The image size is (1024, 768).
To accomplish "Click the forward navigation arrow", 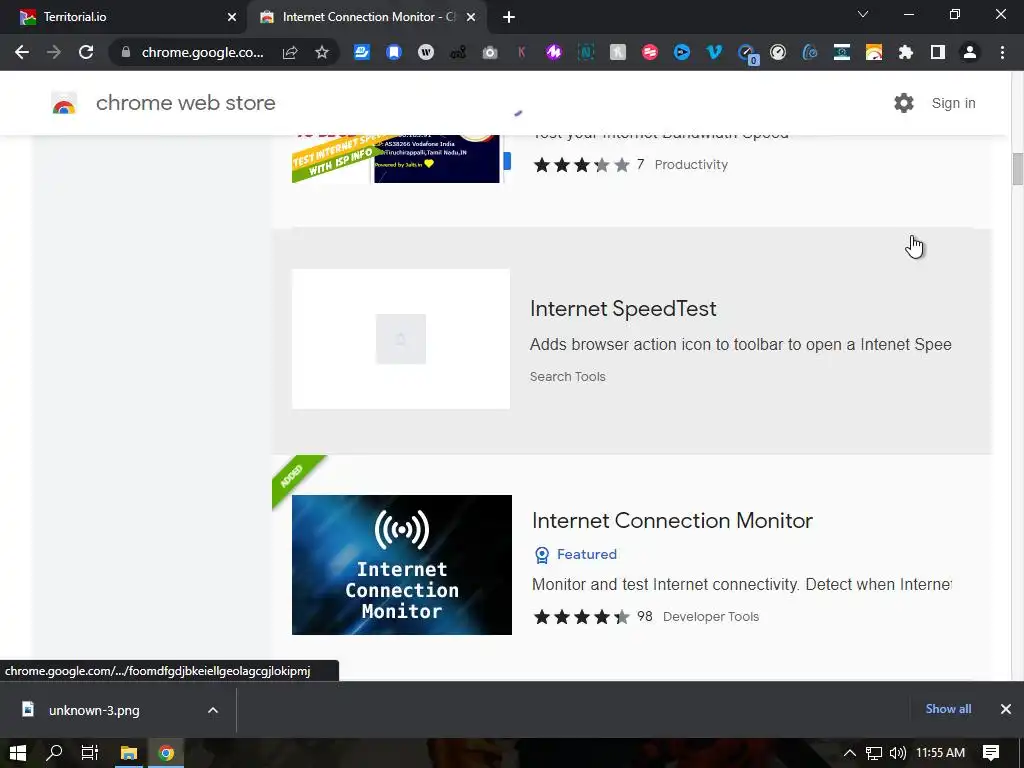I will tap(54, 52).
